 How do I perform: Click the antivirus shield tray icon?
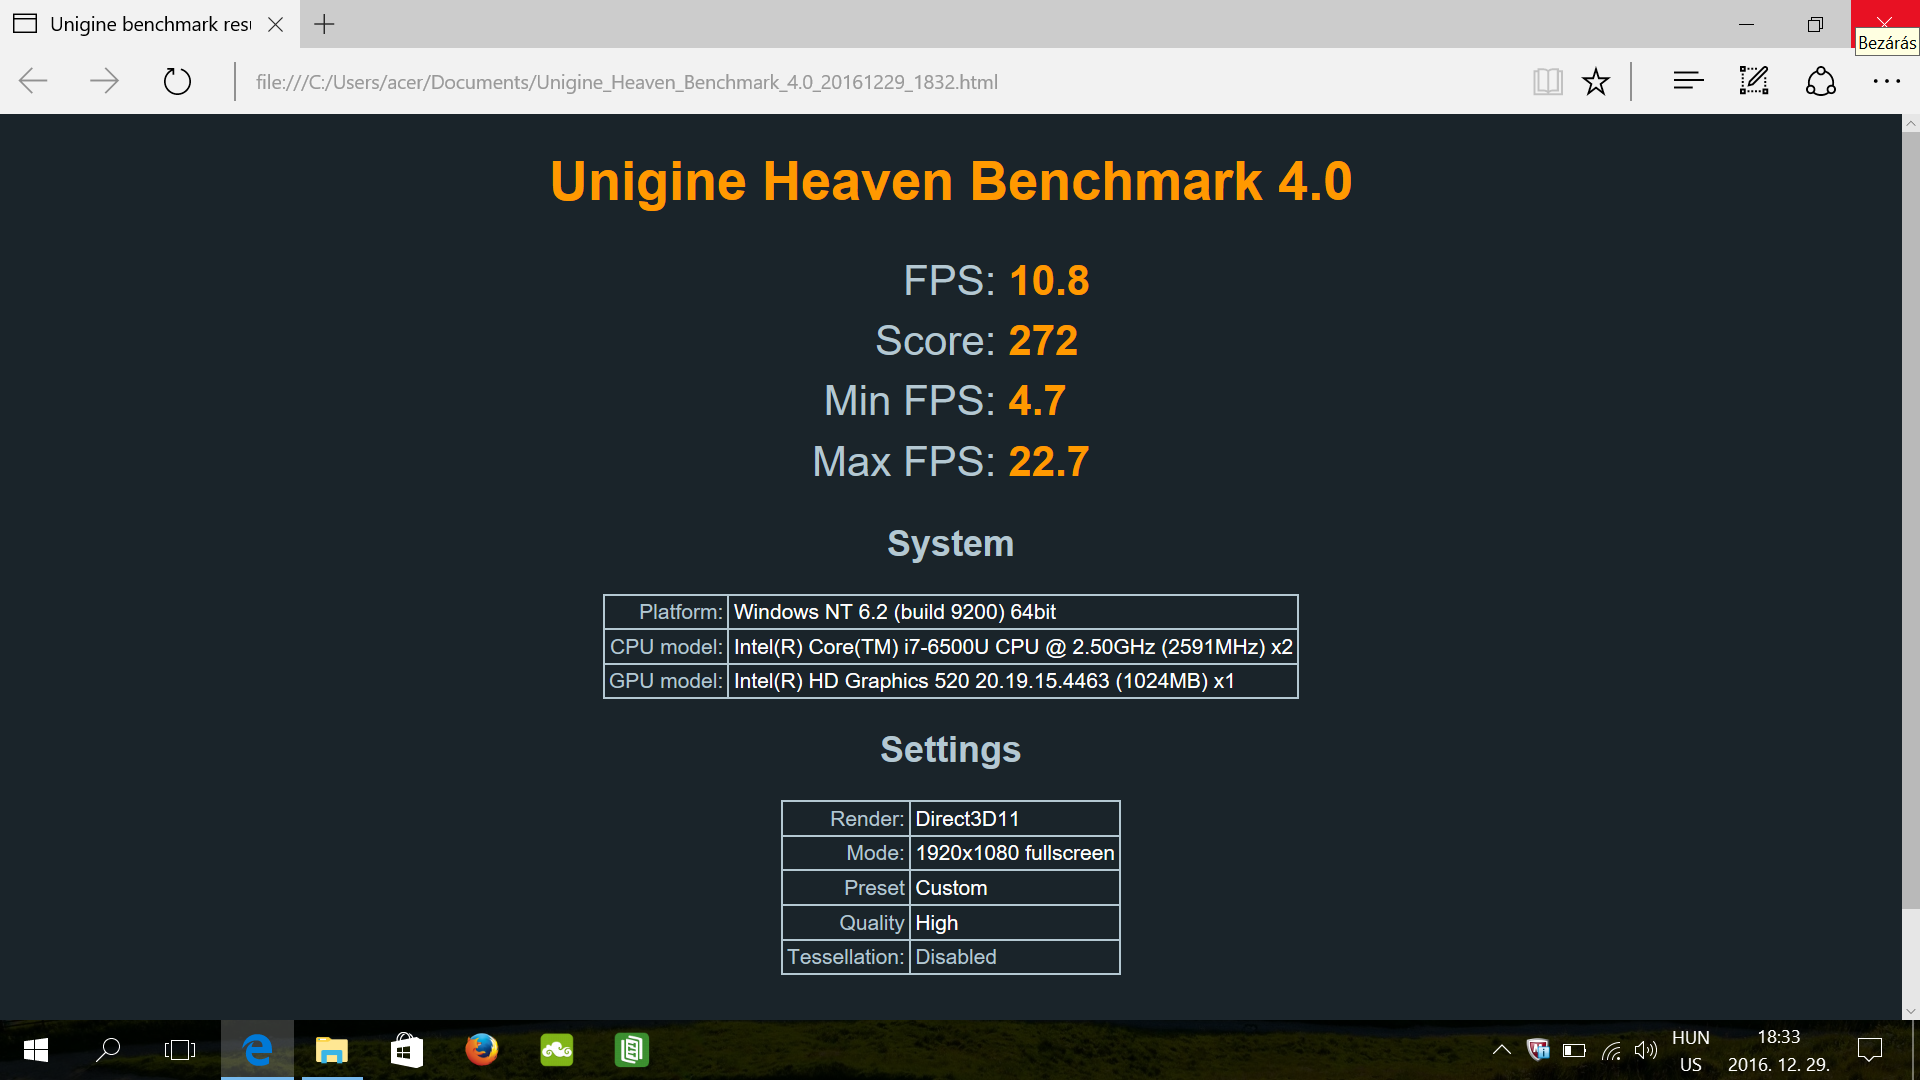click(x=1538, y=1050)
